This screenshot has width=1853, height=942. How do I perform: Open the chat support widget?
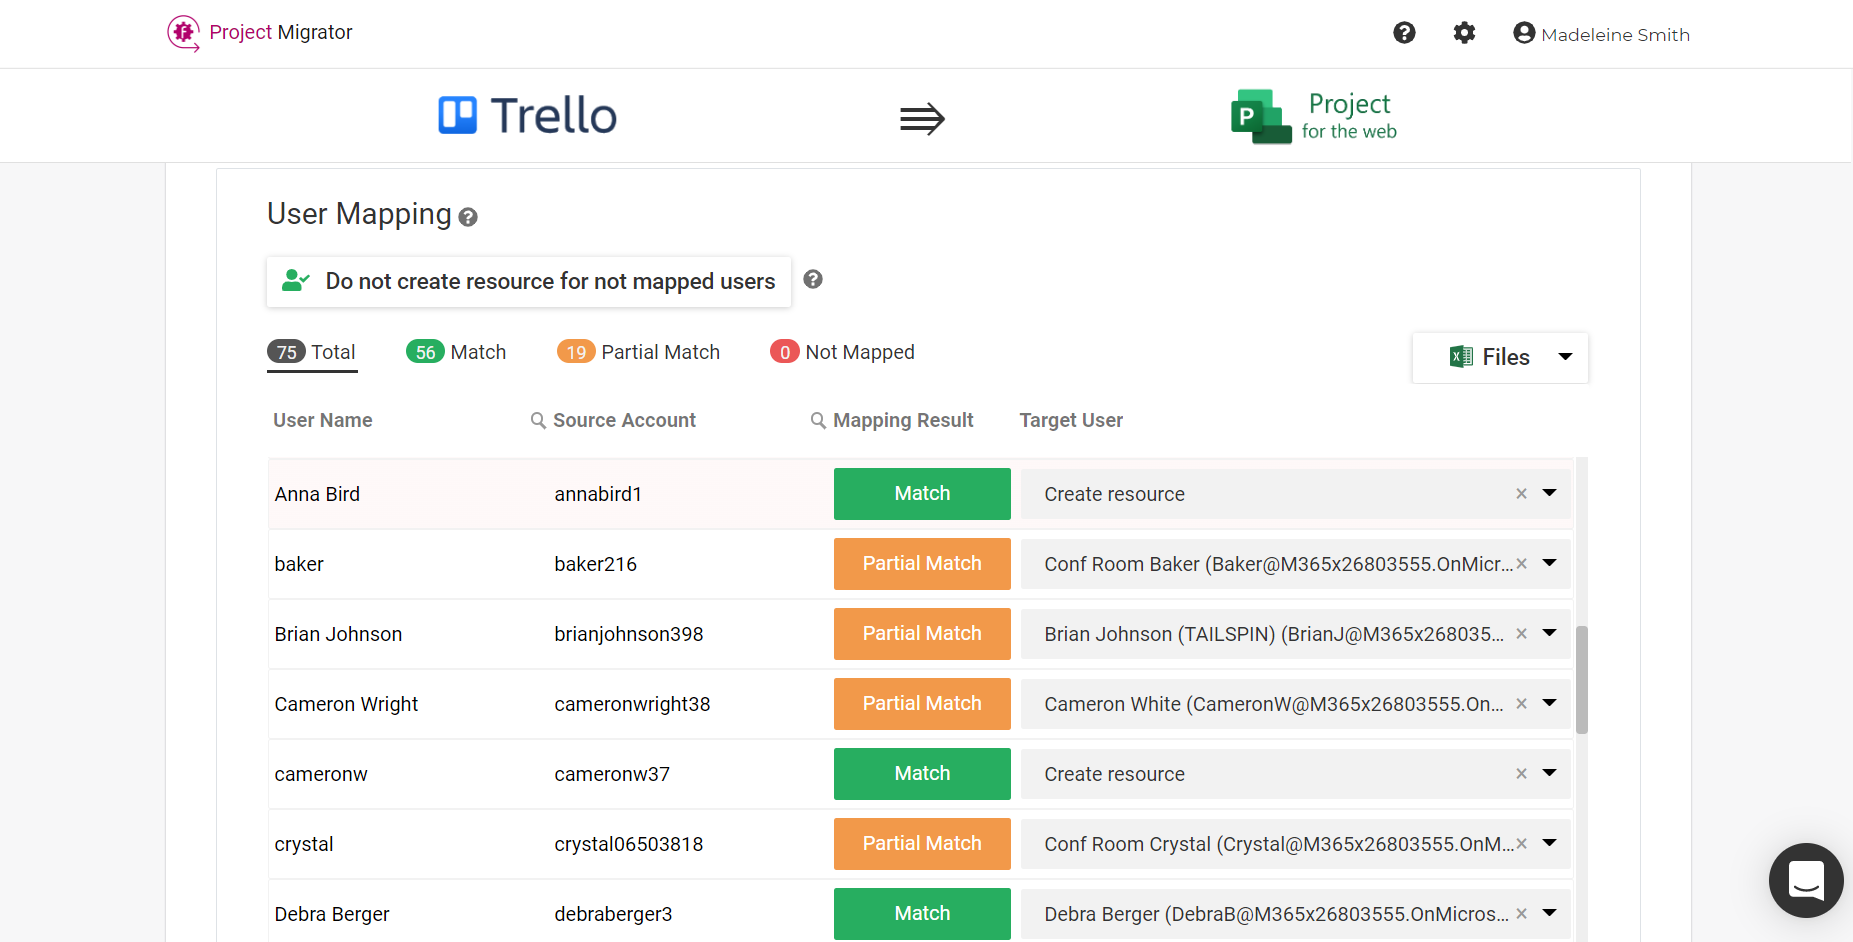pos(1805,880)
